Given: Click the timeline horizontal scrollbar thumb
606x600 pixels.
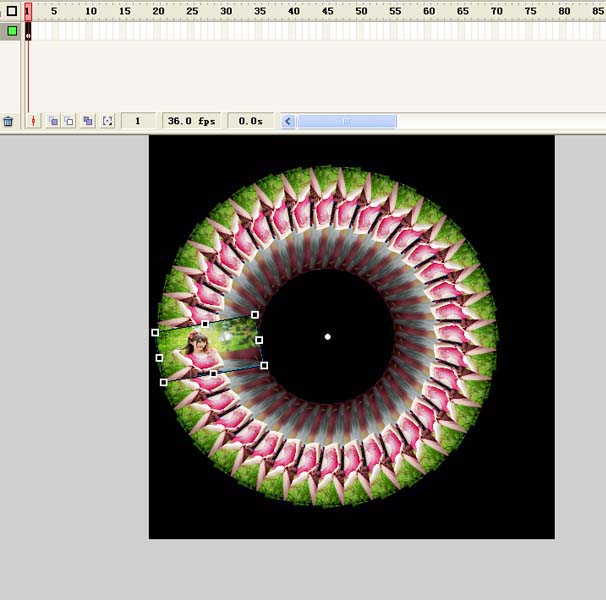Looking at the screenshot, I should tap(347, 121).
